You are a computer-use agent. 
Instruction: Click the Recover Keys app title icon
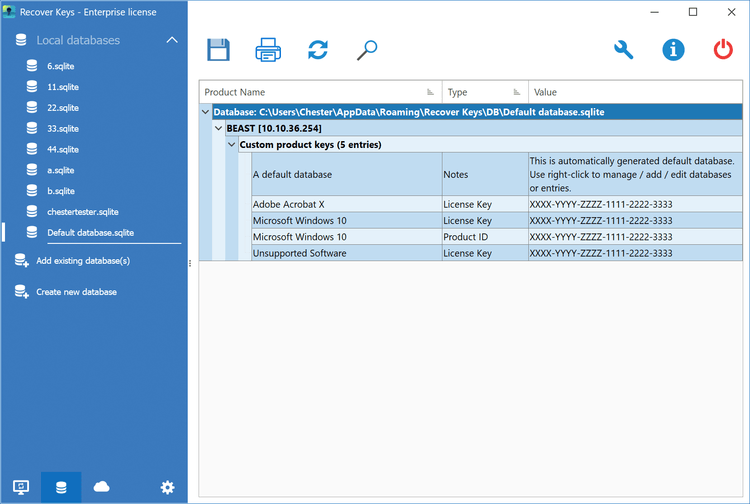click(x=9, y=11)
